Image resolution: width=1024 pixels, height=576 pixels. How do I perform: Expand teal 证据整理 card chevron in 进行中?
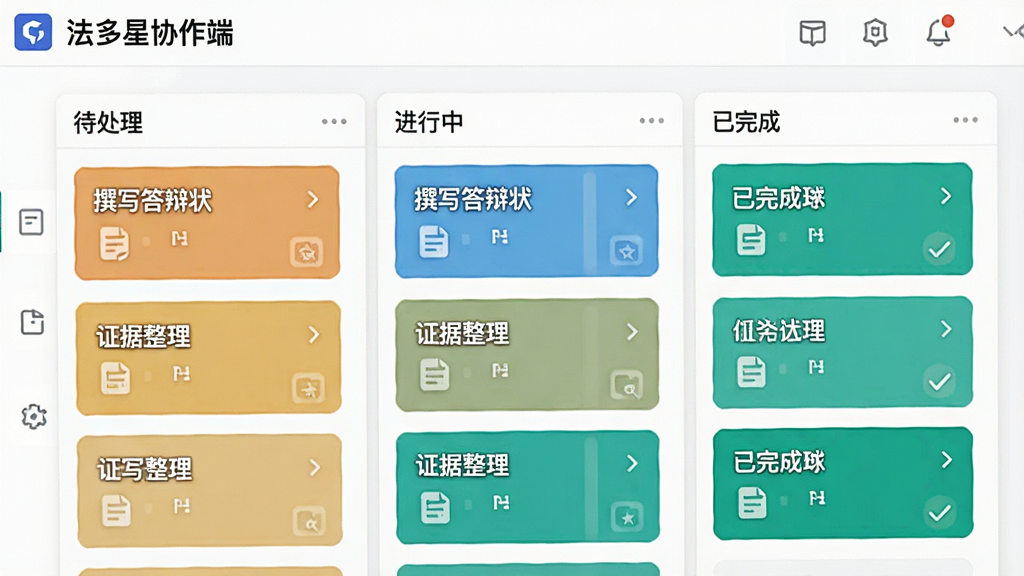click(632, 464)
